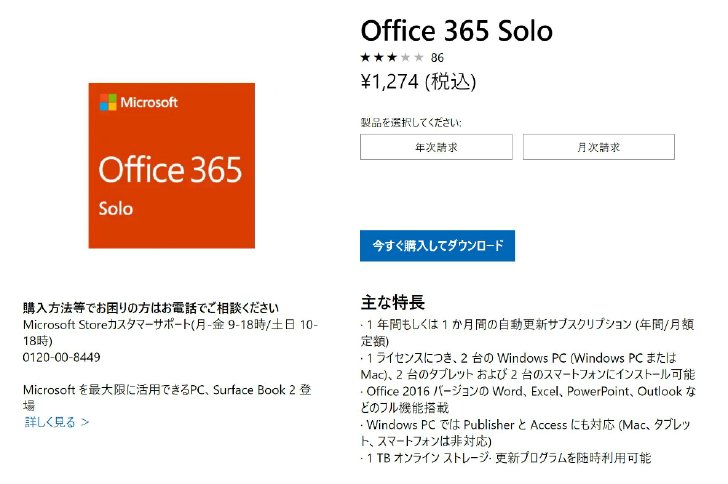This screenshot has width=728, height=484.
Task: Click the third rating star
Action: pos(392,58)
